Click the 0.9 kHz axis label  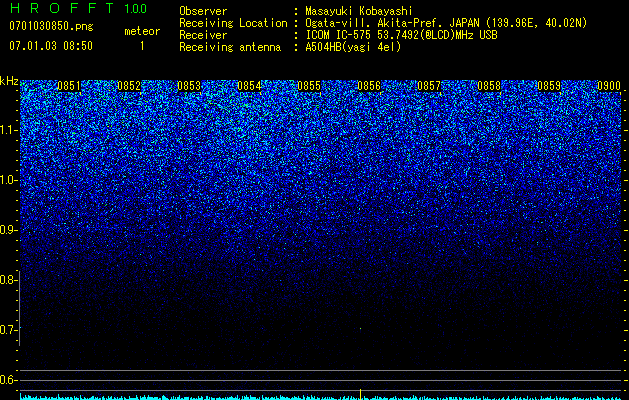8,230
